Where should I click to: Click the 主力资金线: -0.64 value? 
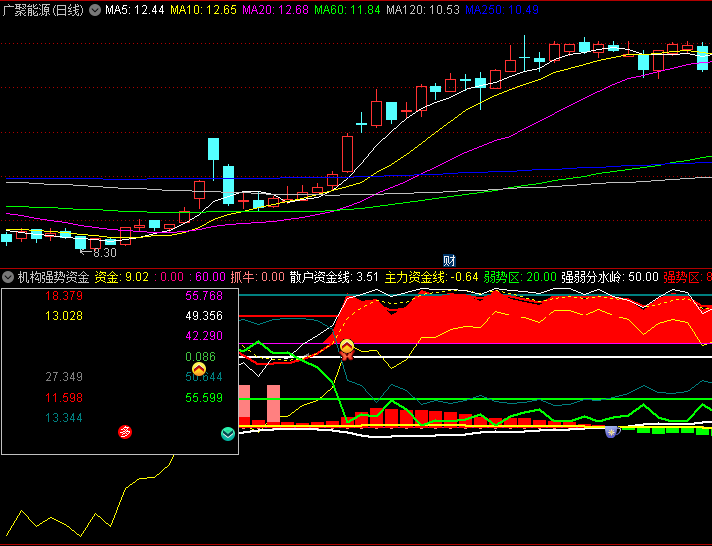pos(431,277)
